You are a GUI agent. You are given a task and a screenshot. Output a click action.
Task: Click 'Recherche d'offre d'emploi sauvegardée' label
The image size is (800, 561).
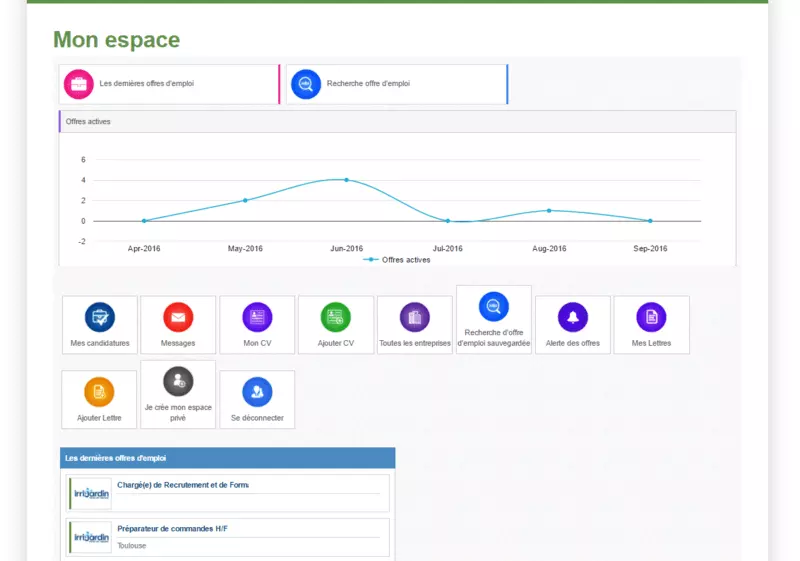494,338
